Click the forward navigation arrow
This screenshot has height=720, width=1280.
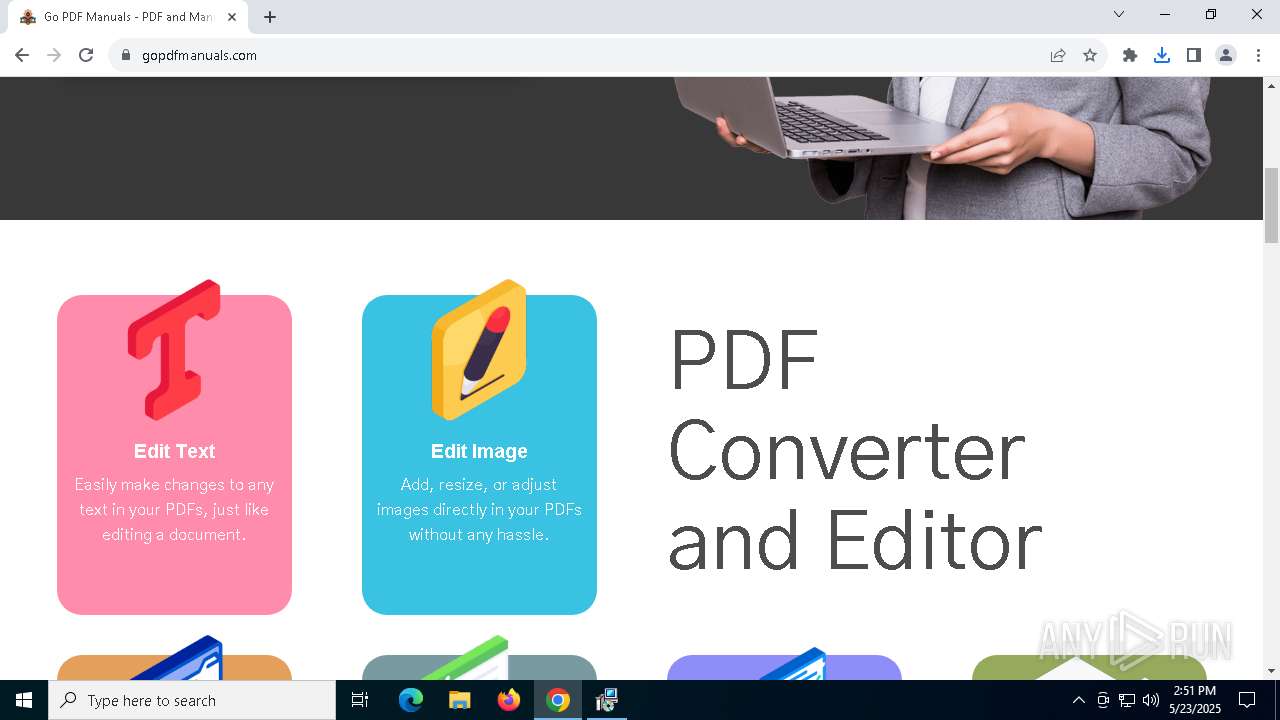(54, 55)
